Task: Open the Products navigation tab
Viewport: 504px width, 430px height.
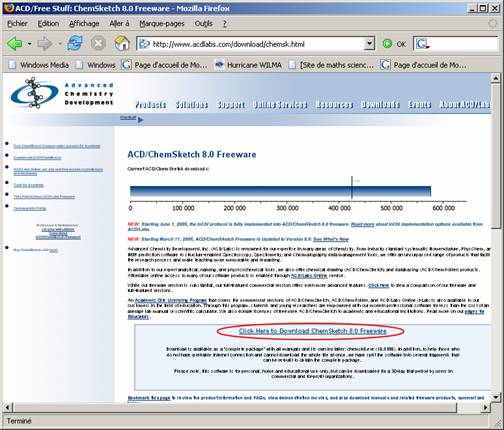Action: coord(151,104)
